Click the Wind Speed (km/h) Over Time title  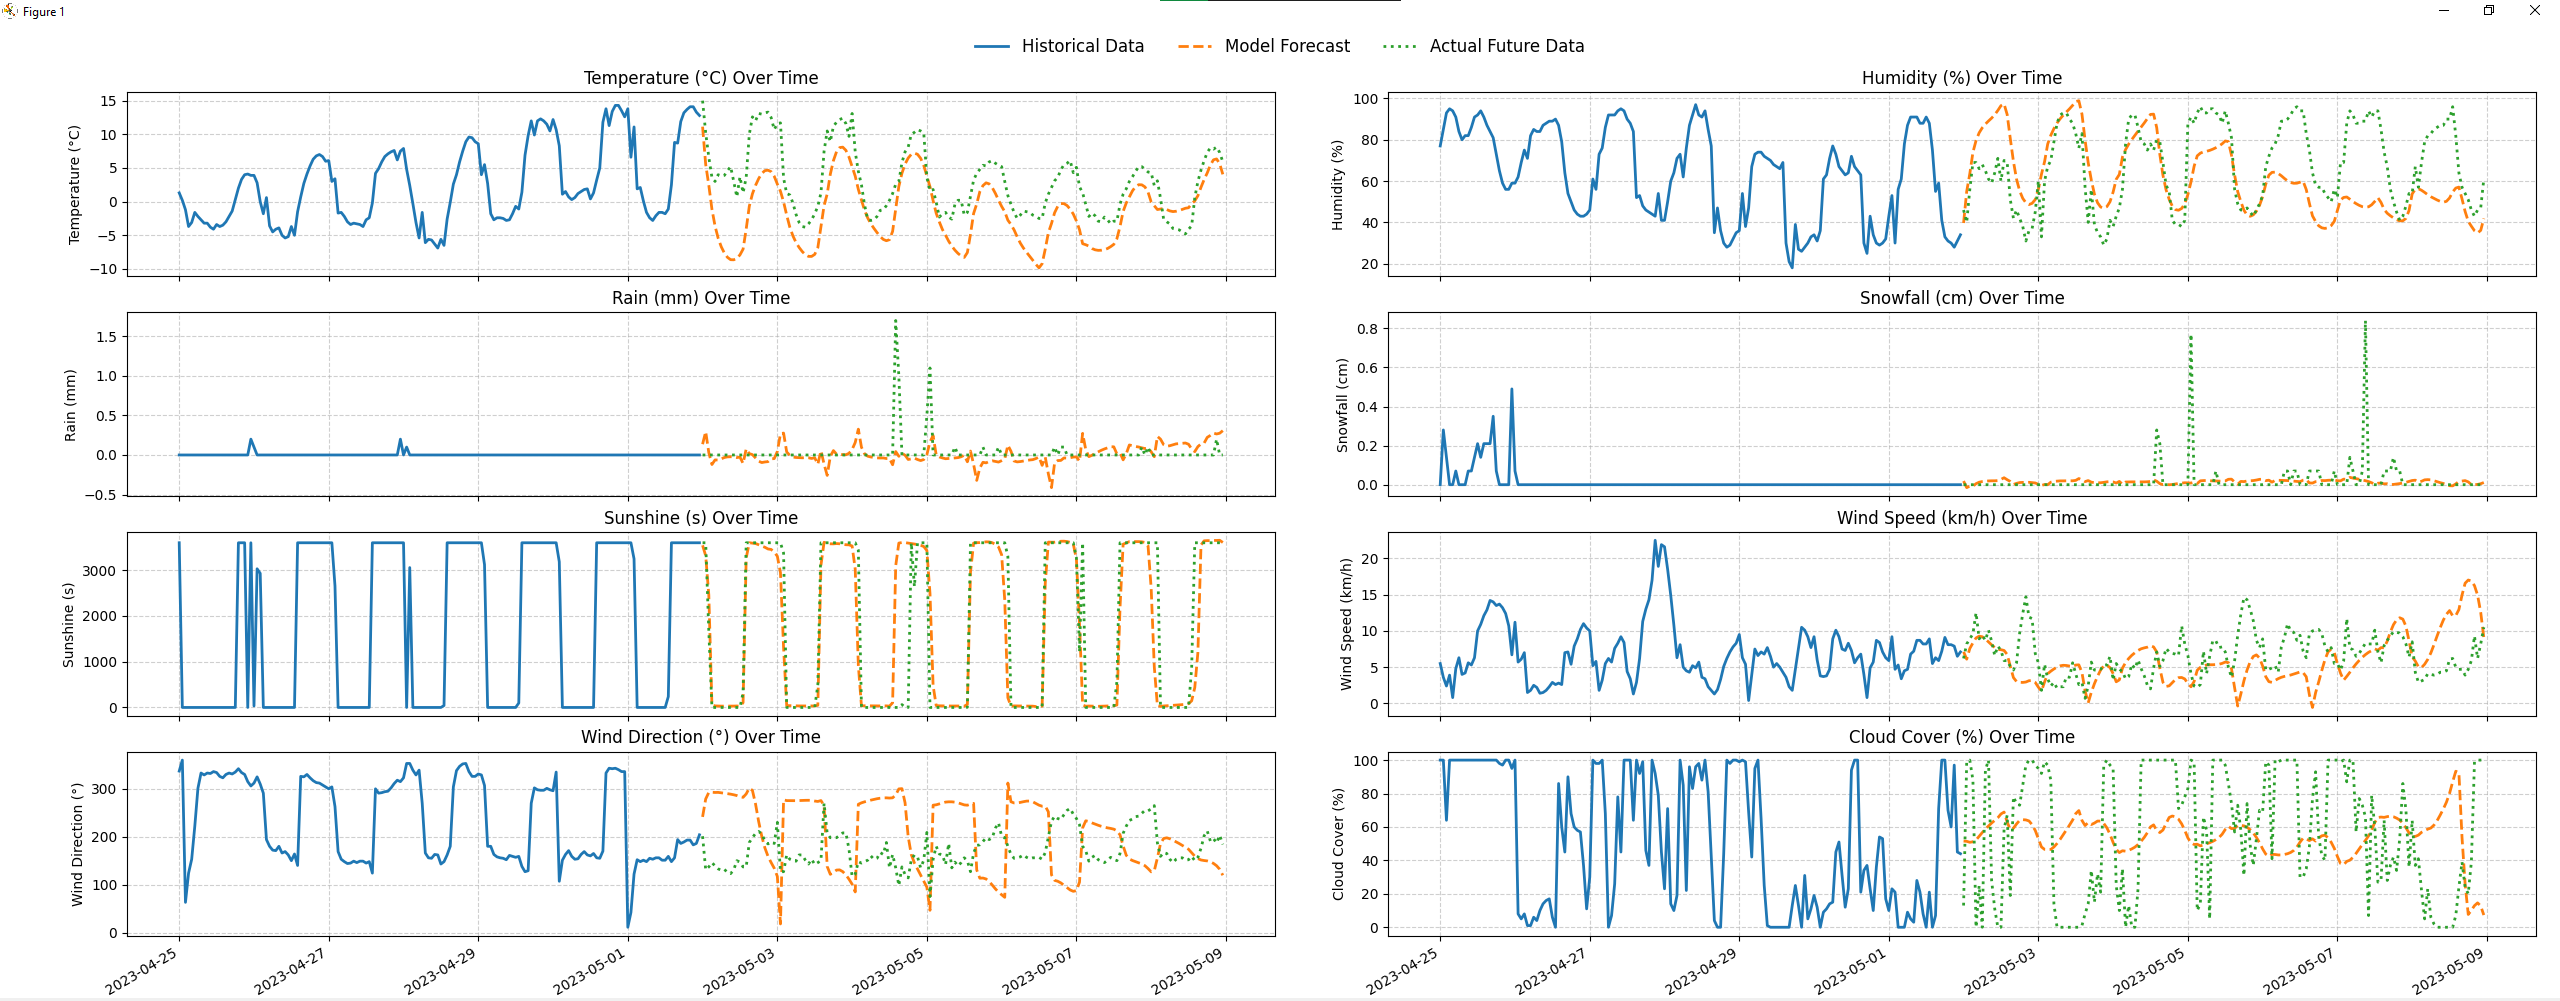click(1961, 518)
